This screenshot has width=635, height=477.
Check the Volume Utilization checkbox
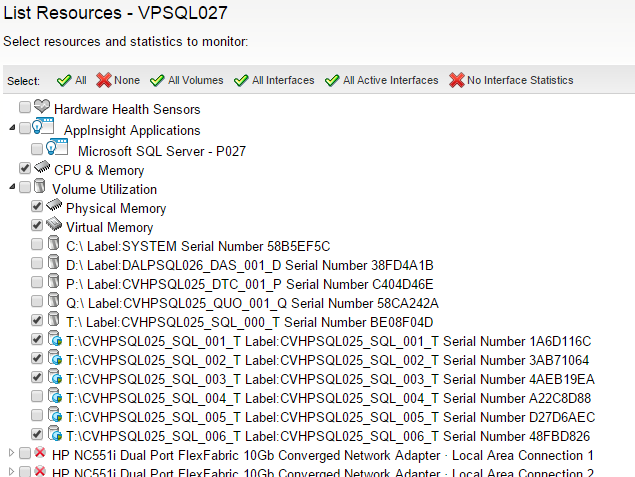click(25, 187)
